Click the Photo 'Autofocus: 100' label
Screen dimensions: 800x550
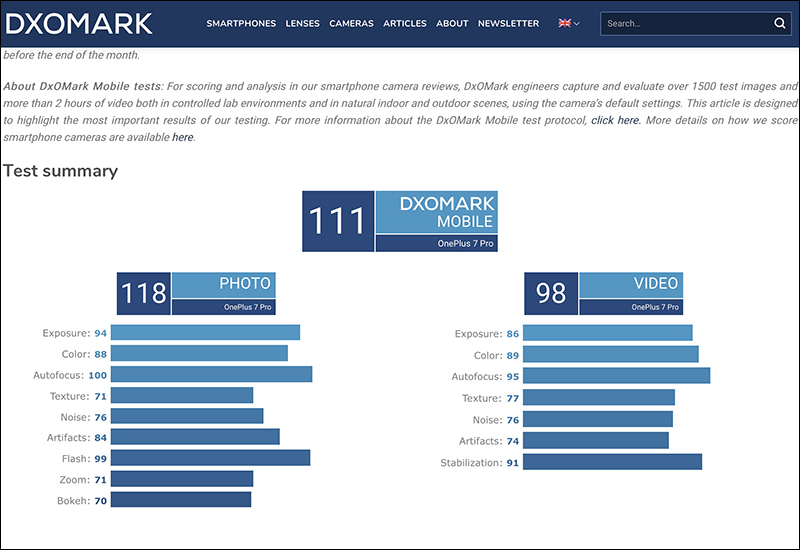[70, 375]
